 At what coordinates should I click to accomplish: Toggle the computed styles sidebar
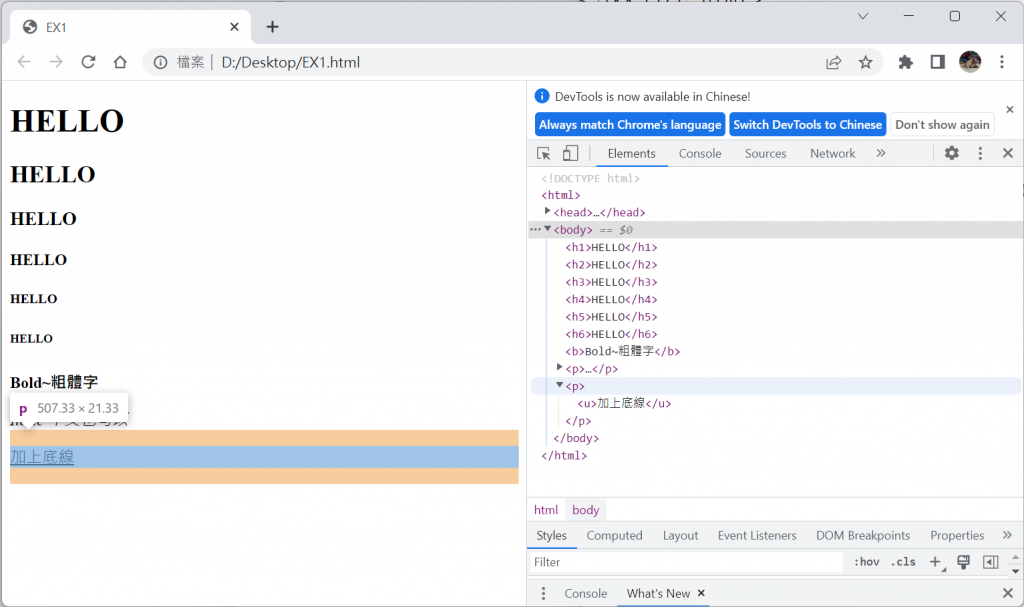991,562
